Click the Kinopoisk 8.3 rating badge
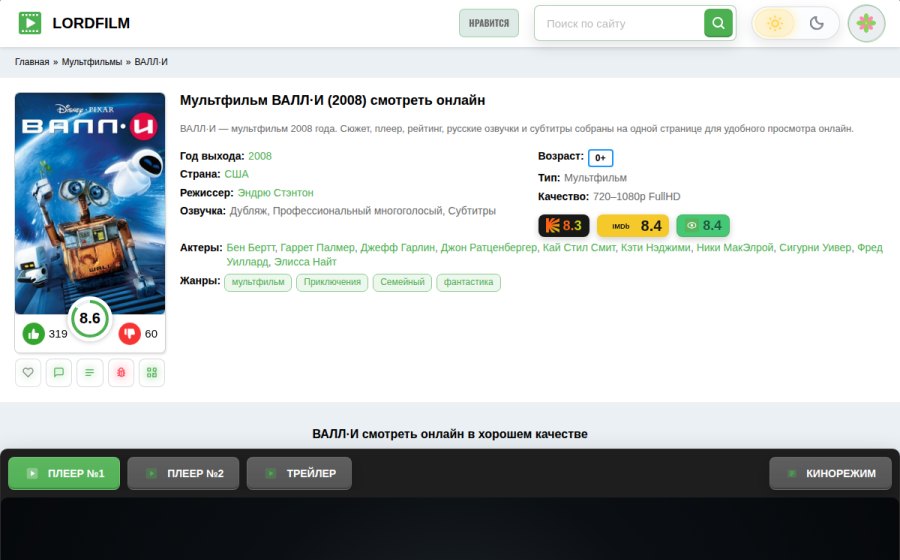 pos(564,225)
